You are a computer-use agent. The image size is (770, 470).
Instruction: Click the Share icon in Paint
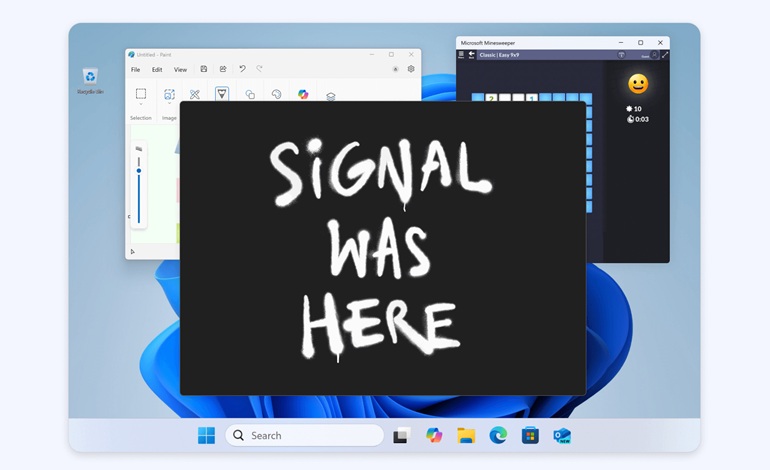coord(223,69)
